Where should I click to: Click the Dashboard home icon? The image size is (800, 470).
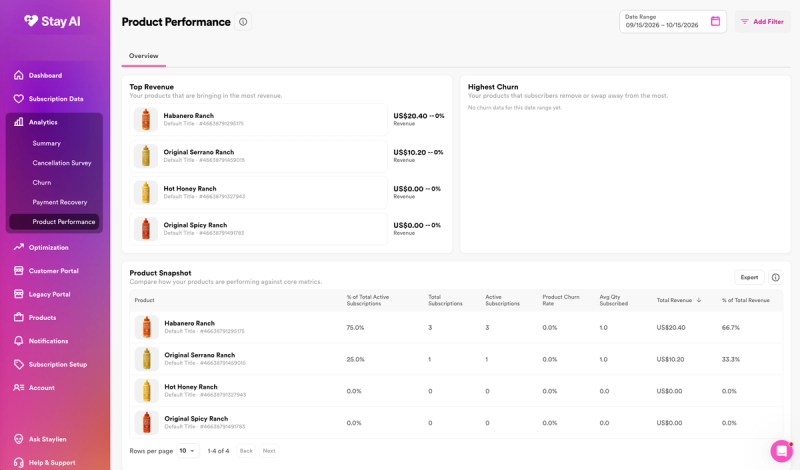pos(18,76)
